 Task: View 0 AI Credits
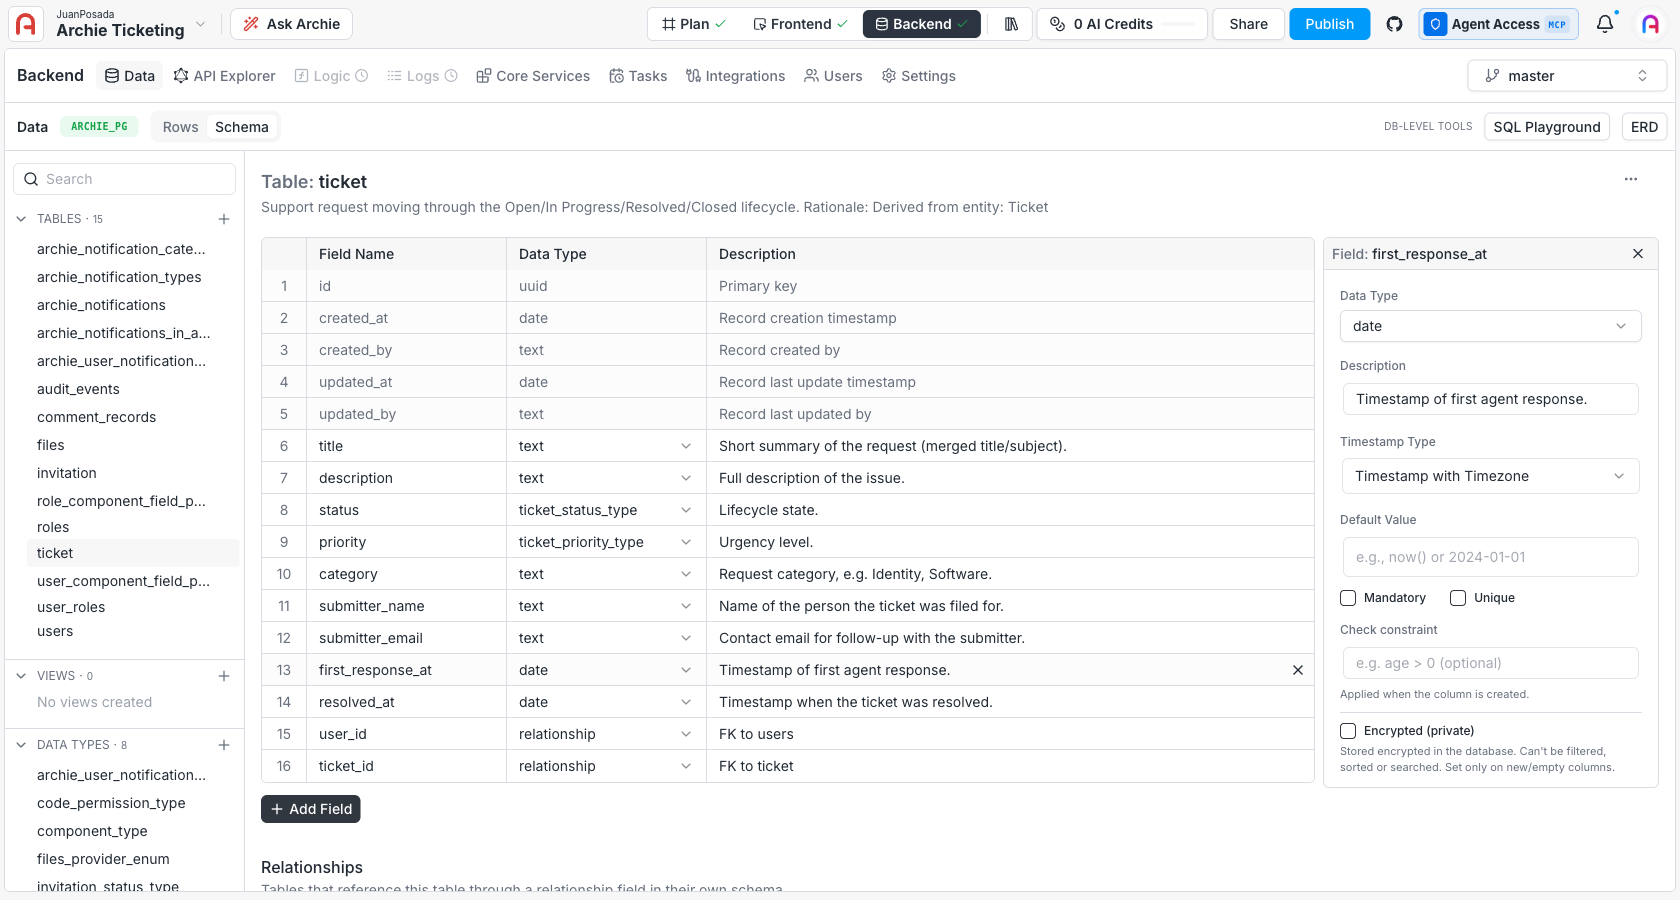[1122, 24]
